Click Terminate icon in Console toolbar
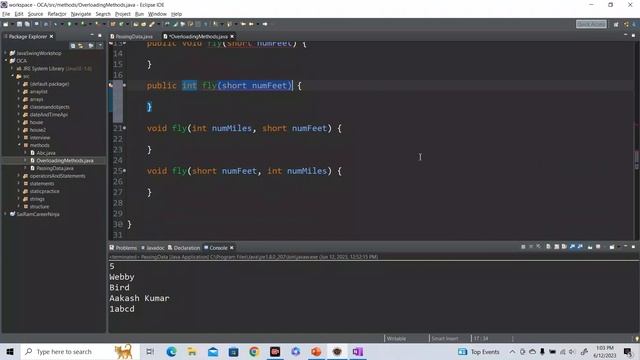 (x=523, y=247)
